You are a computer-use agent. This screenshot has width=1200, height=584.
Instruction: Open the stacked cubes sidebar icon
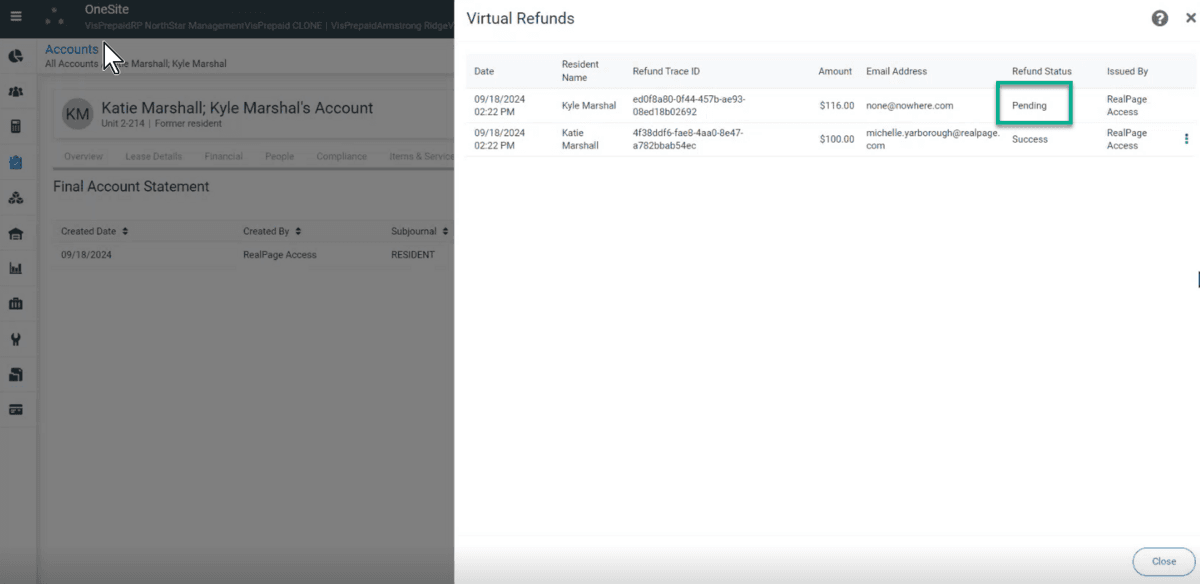(x=16, y=198)
